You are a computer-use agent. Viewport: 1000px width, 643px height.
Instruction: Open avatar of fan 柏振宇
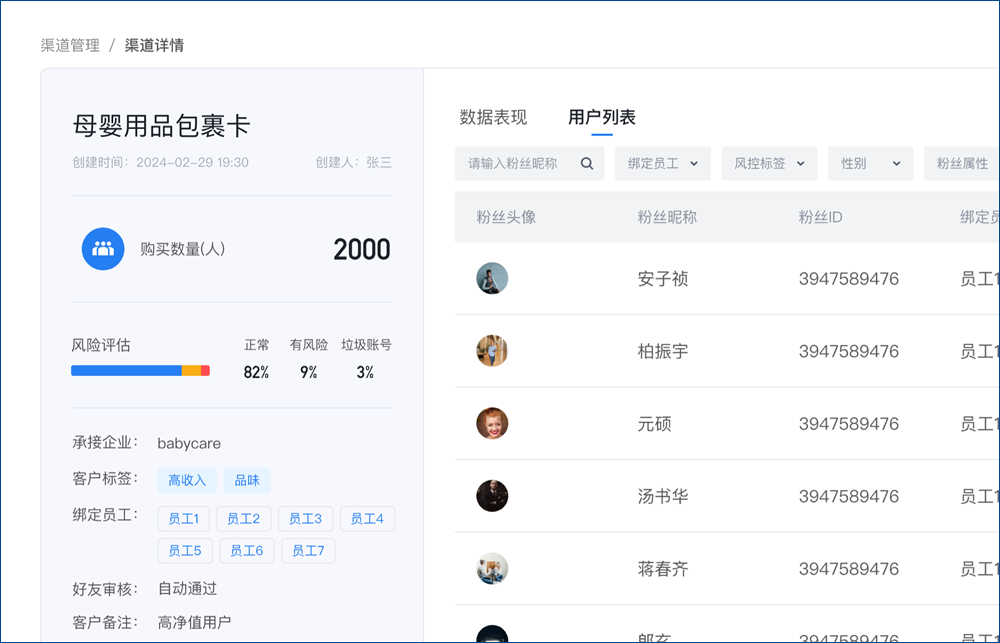click(492, 351)
